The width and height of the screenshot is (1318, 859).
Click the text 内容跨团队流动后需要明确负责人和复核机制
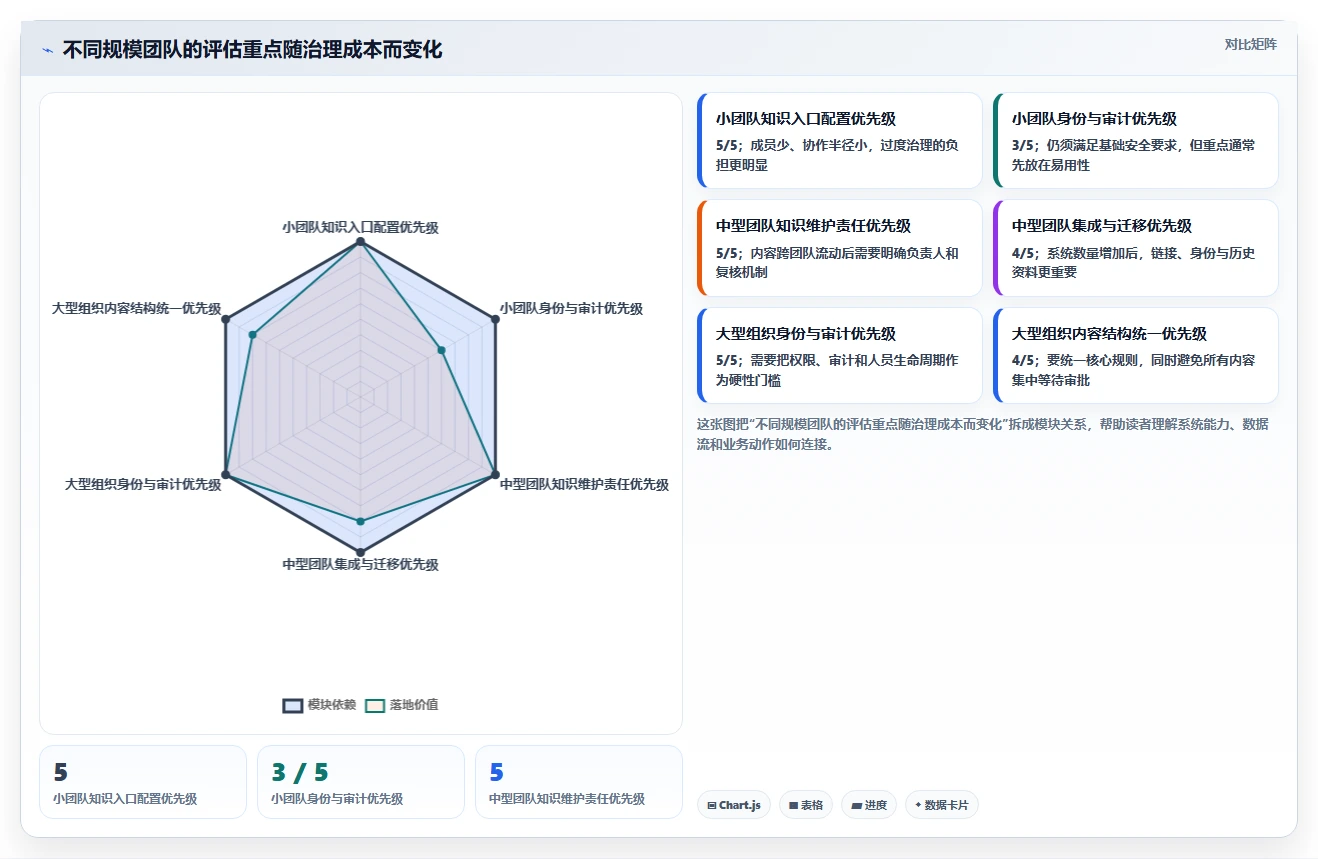[x=837, y=262]
